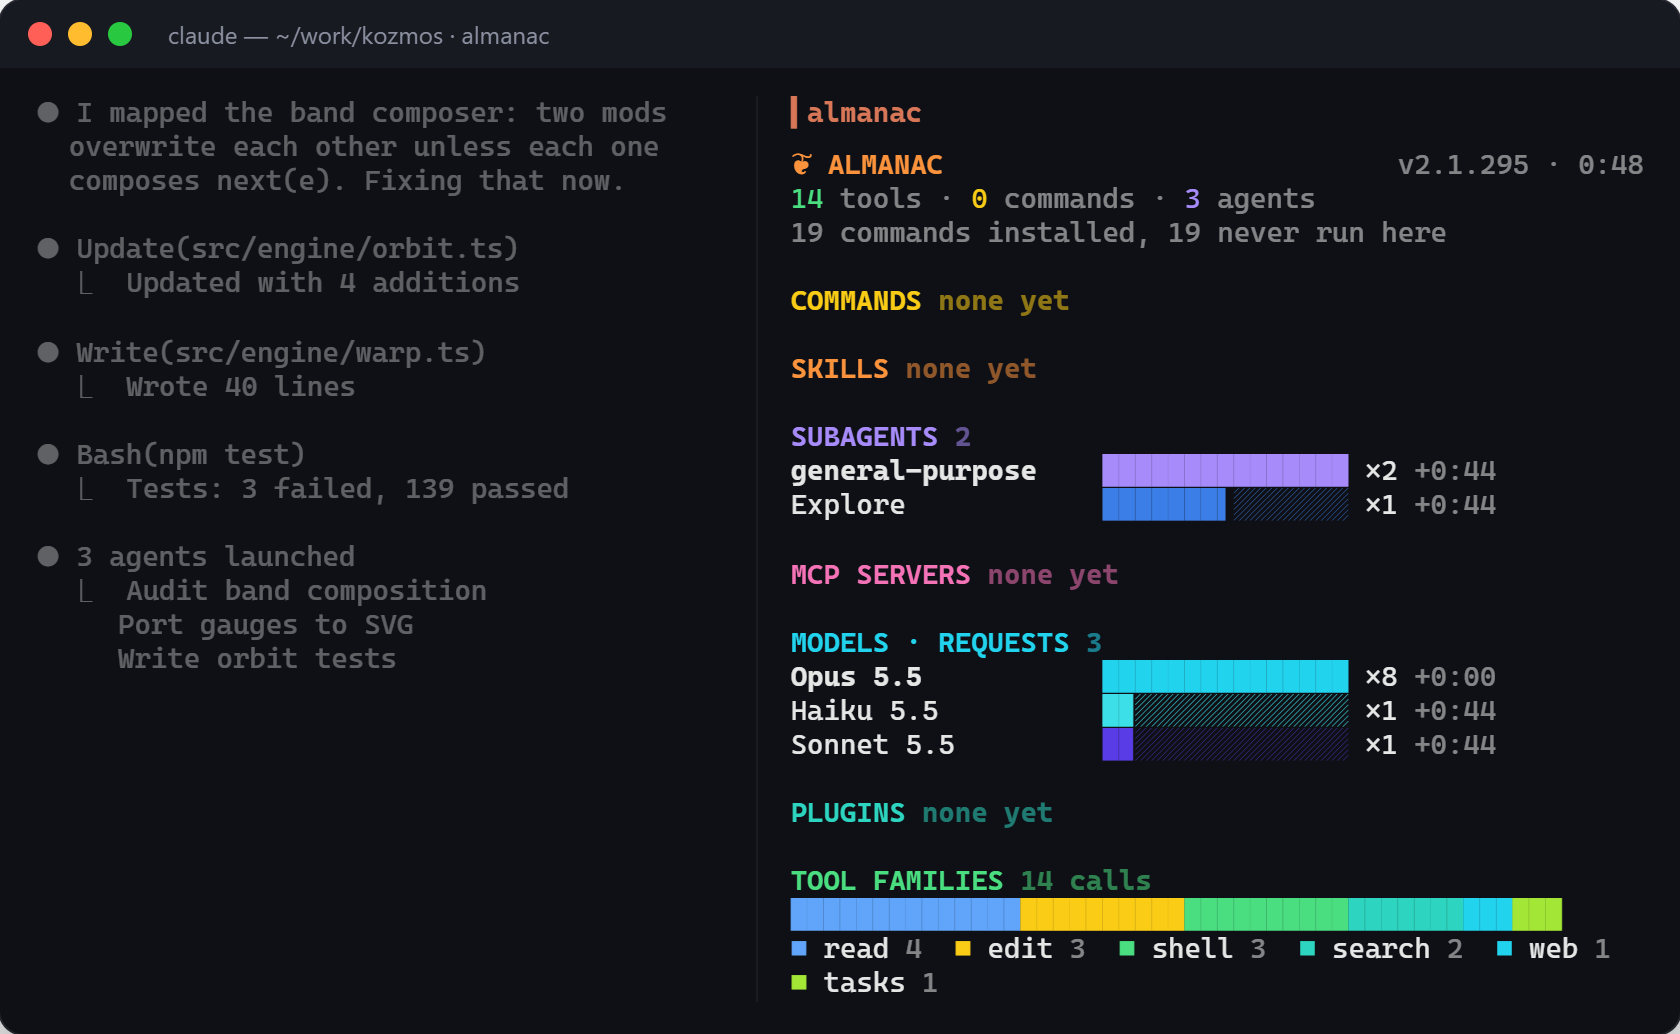Screen dimensions: 1680x1034
Task: Click the yellow edit legend square
Action: click(963, 948)
